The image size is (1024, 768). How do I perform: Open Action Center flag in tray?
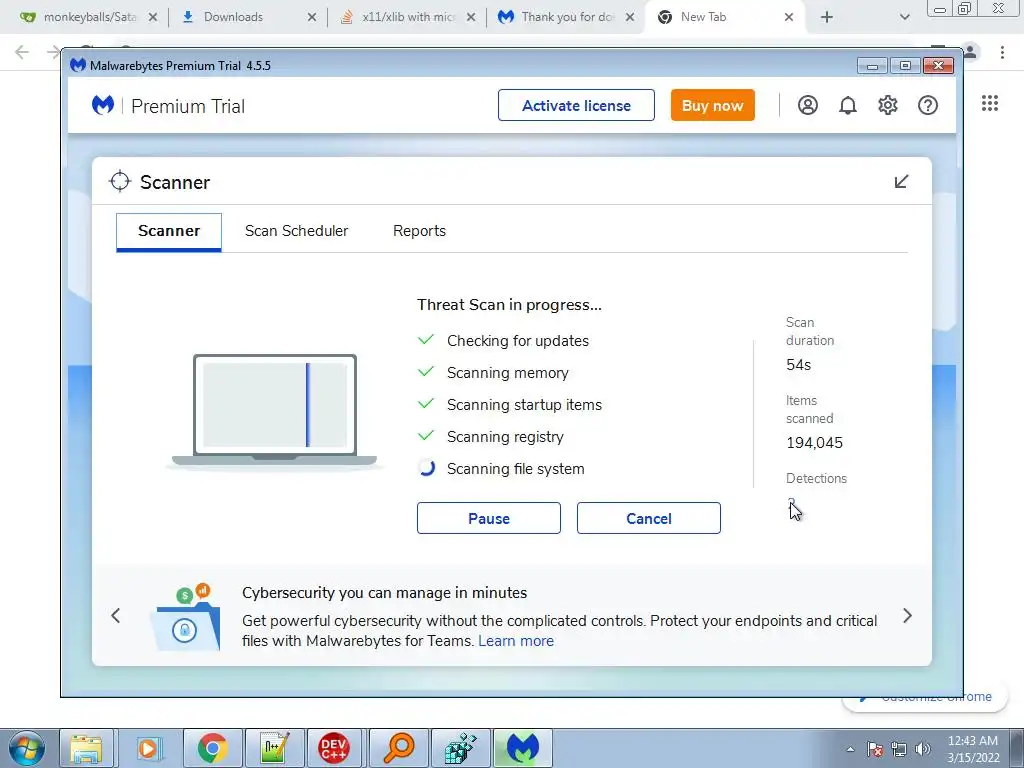(875, 749)
